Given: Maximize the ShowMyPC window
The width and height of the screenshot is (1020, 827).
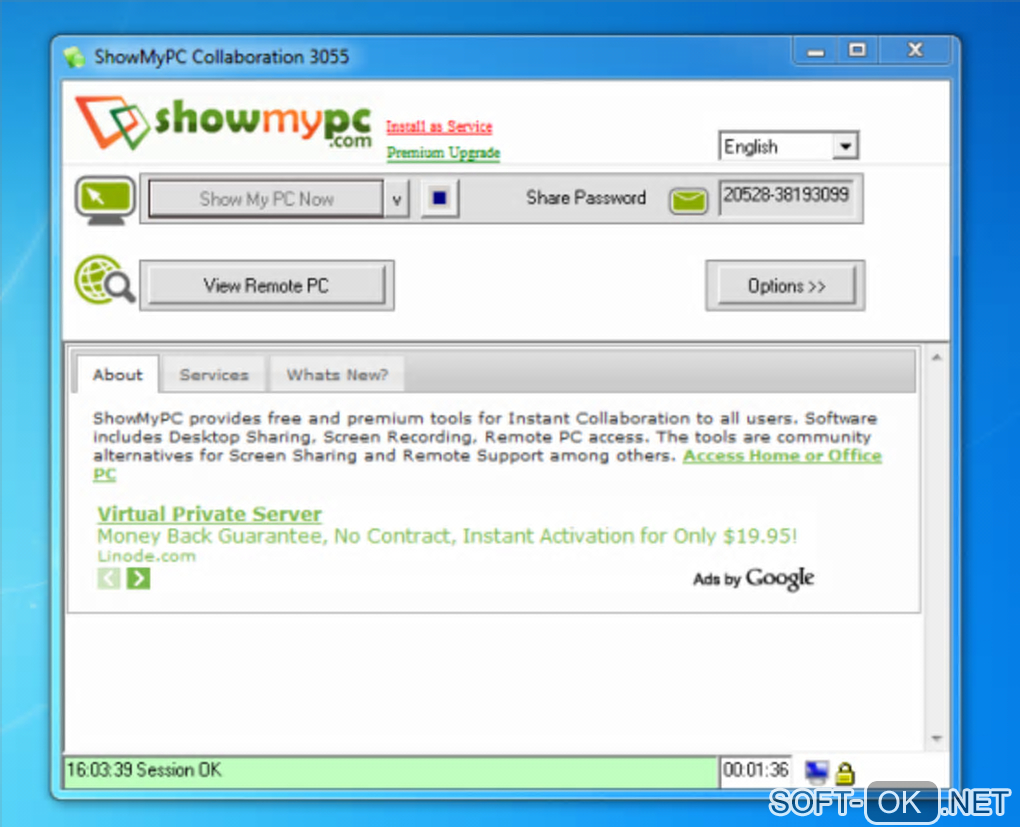Looking at the screenshot, I should coord(857,51).
